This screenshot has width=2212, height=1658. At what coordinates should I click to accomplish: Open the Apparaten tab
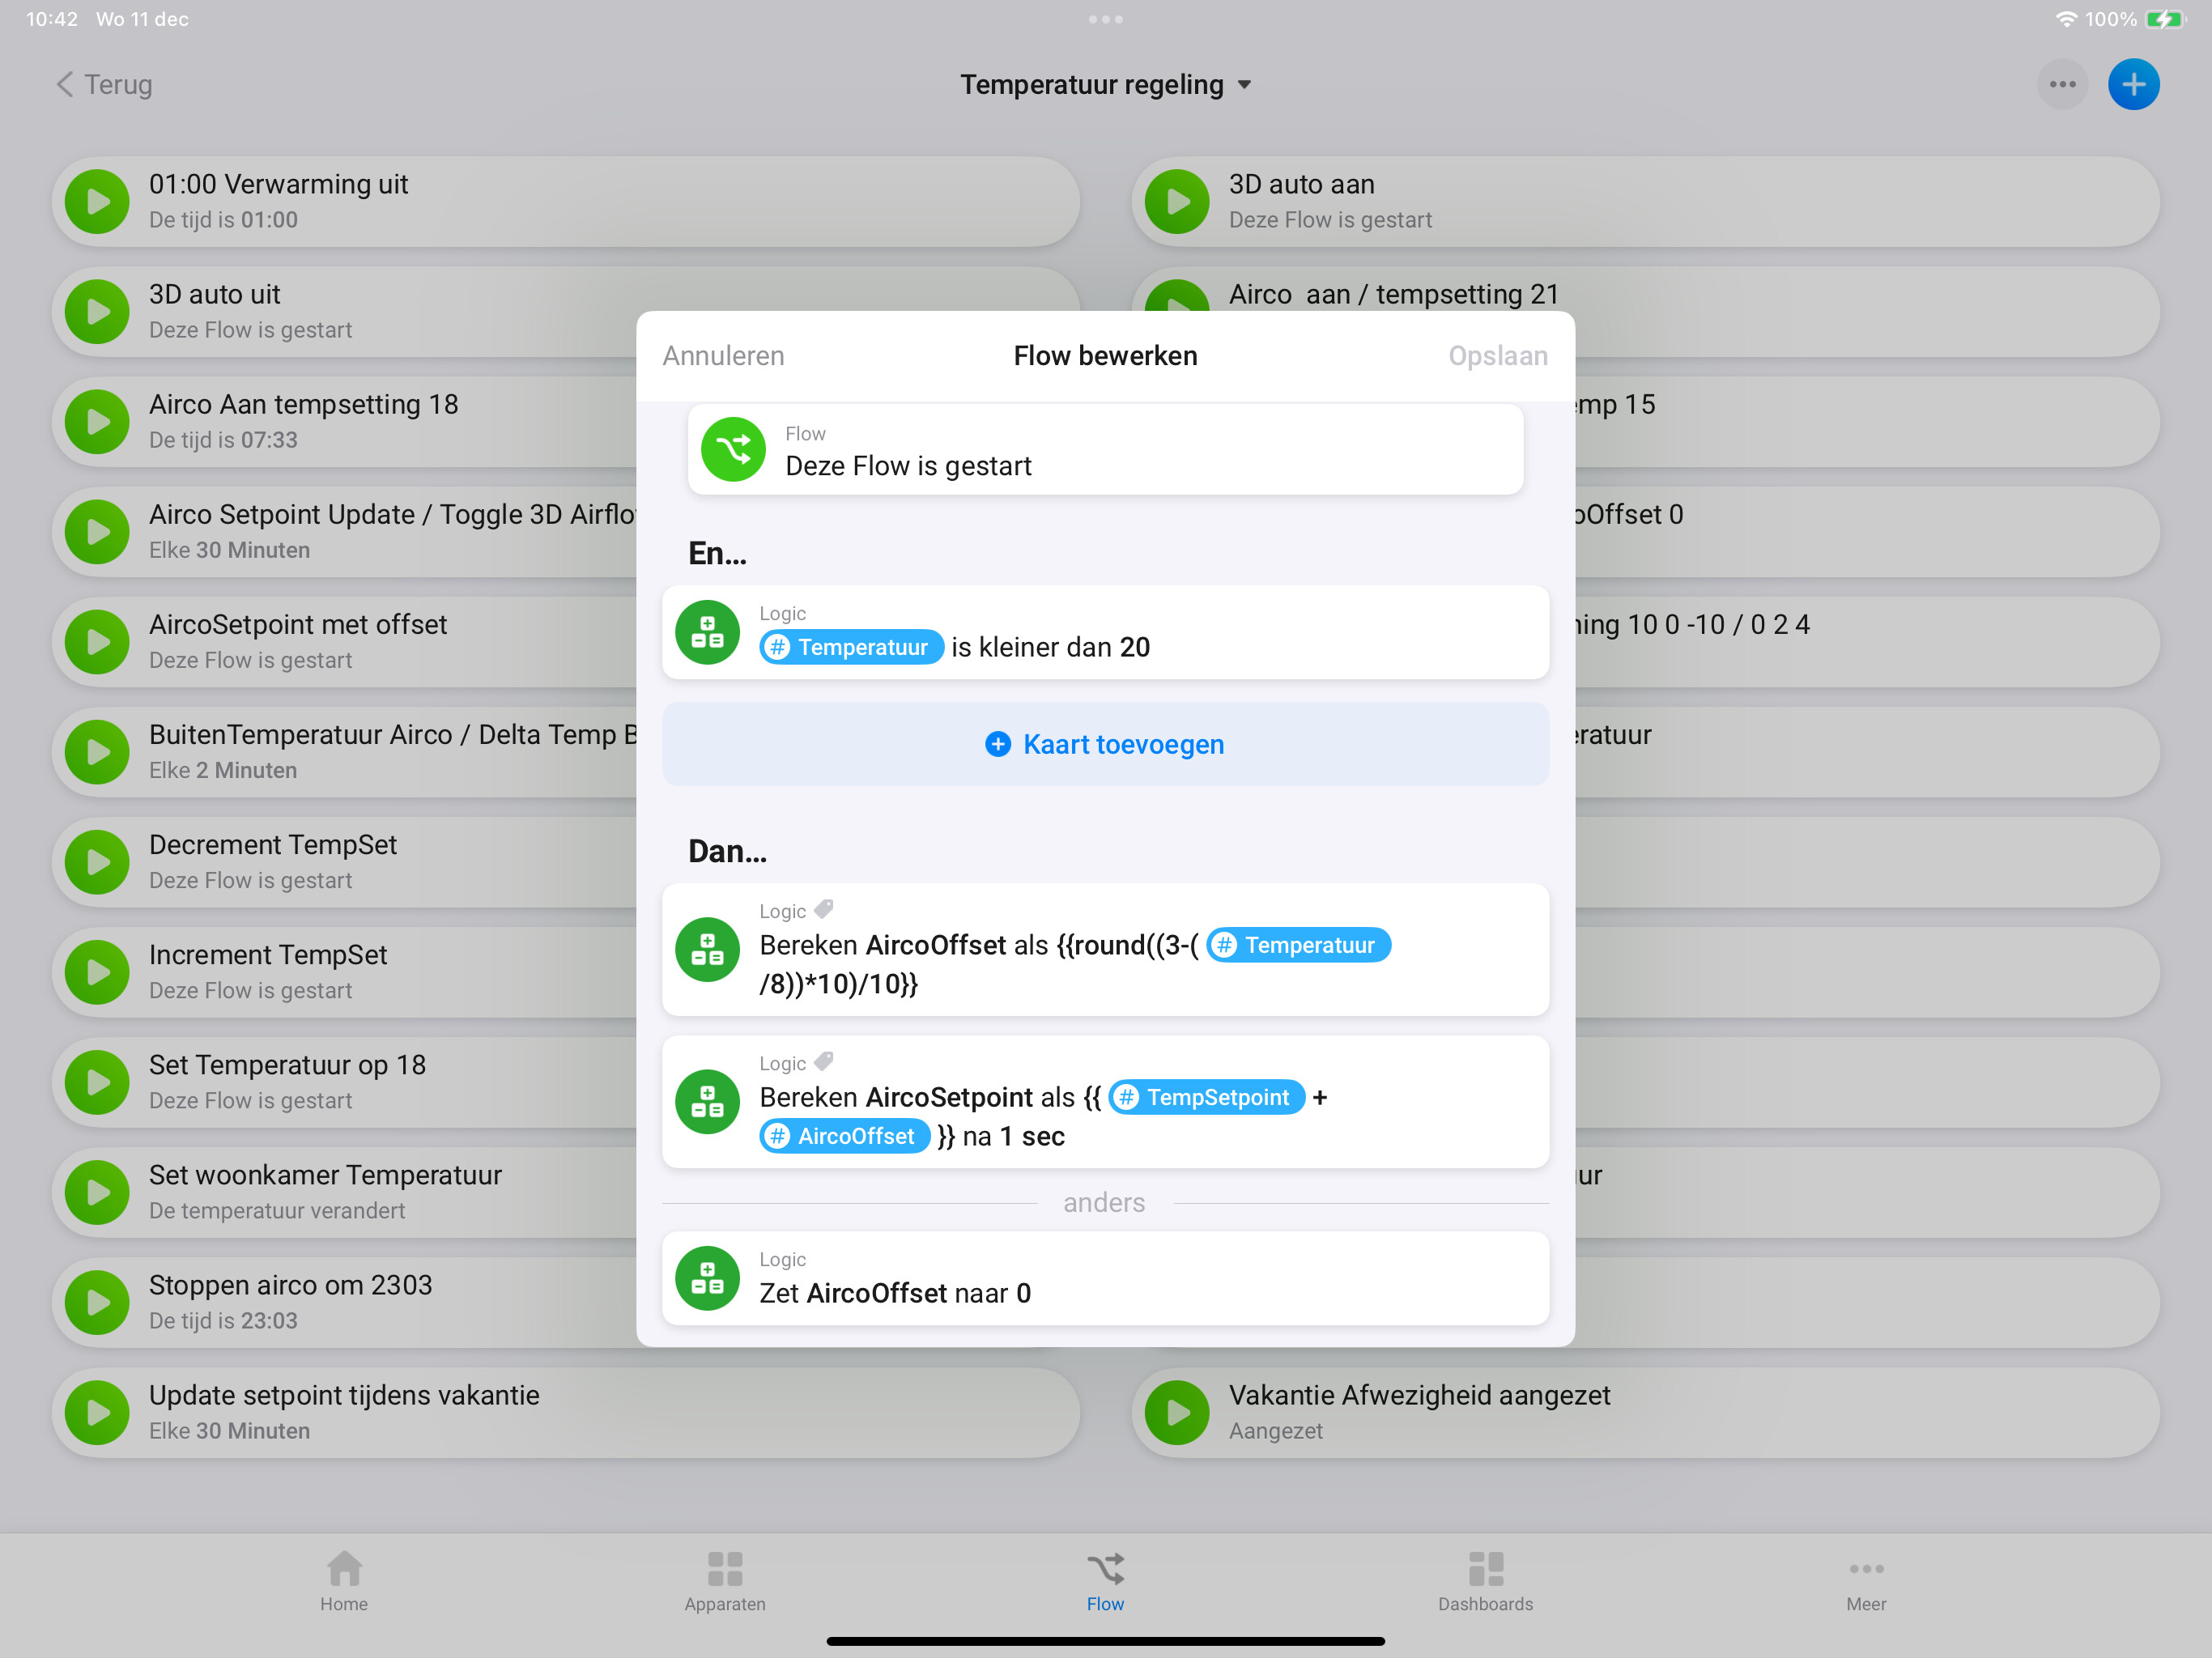725,1580
